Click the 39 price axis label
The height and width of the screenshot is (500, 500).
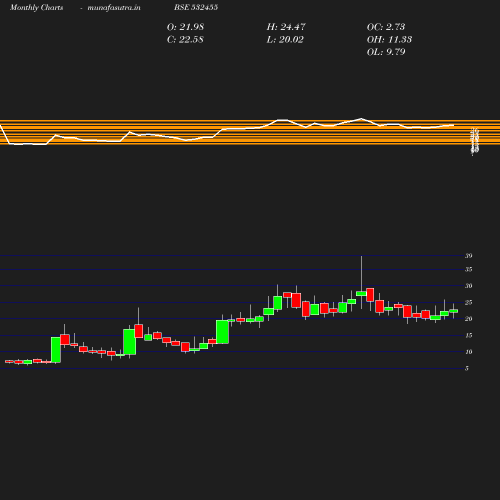point(469,256)
